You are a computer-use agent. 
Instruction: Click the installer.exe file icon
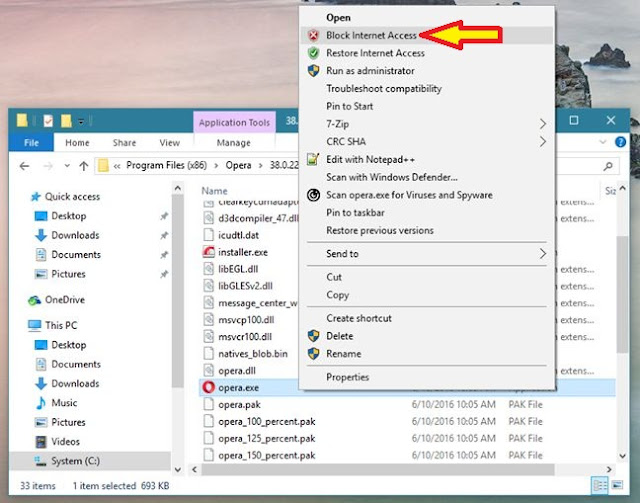click(x=209, y=252)
